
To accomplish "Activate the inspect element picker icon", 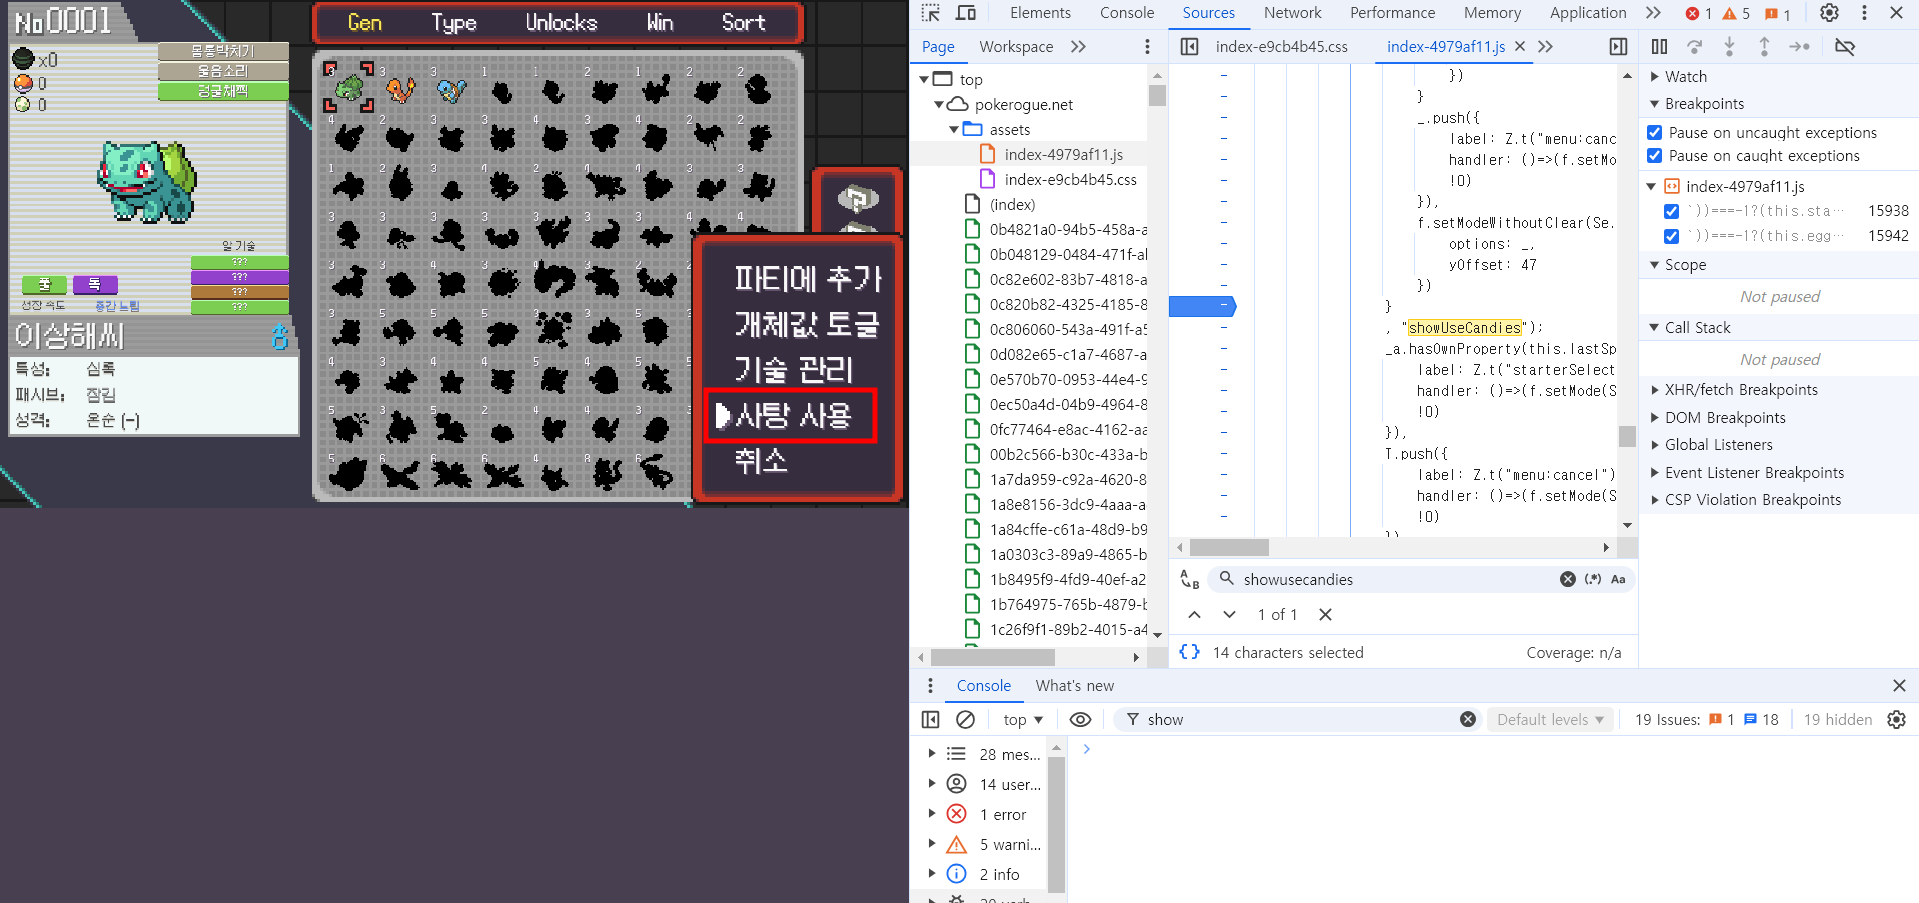I will tap(931, 13).
